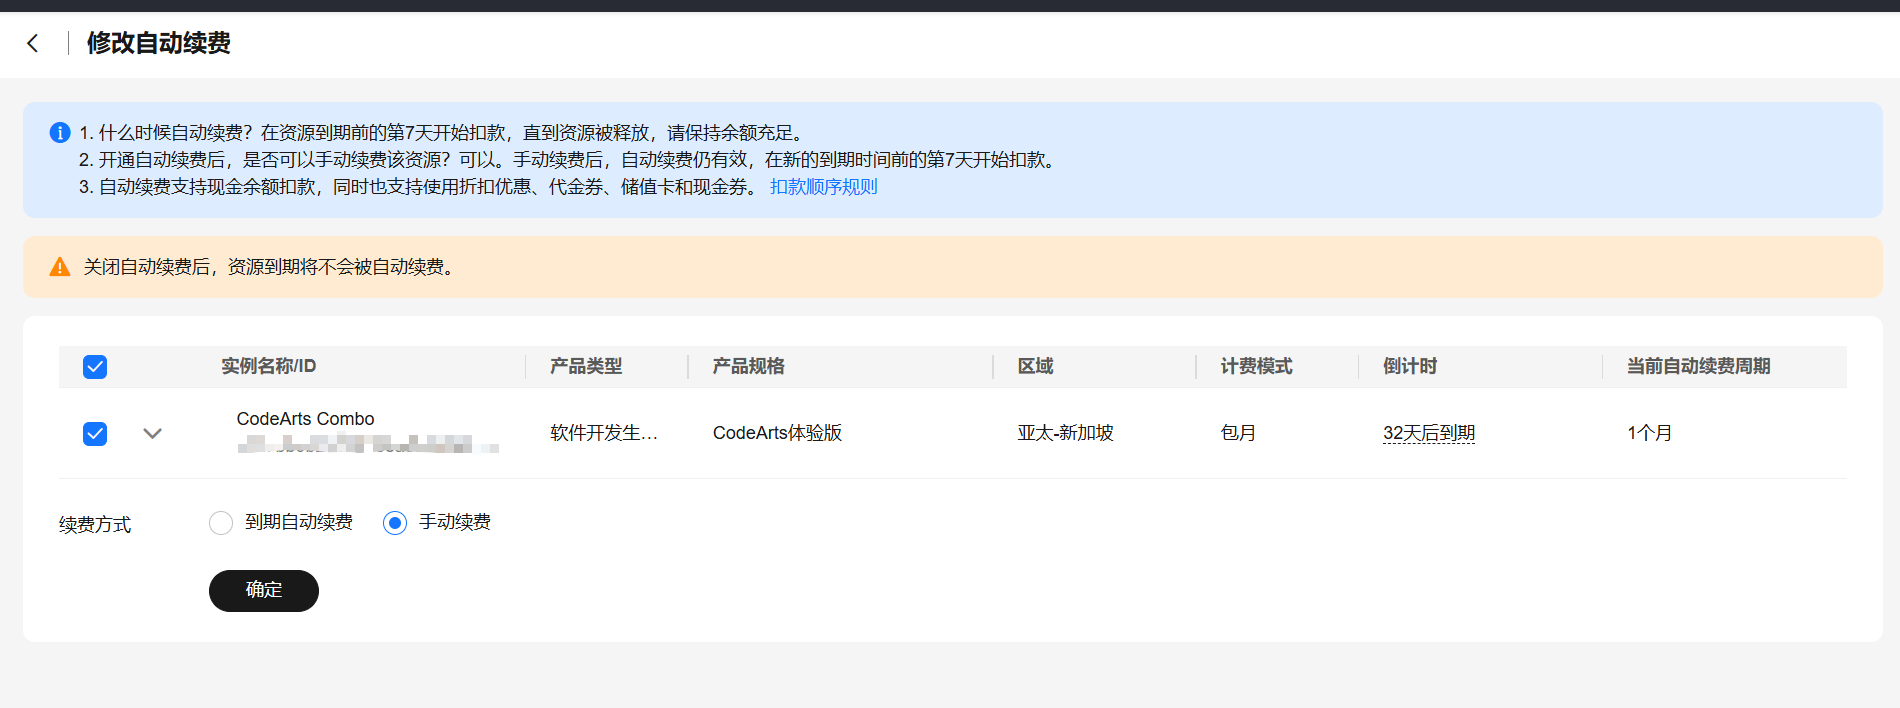Click the 亚太-新加坡 region cell
Image resolution: width=1900 pixels, height=708 pixels.
coord(1065,433)
